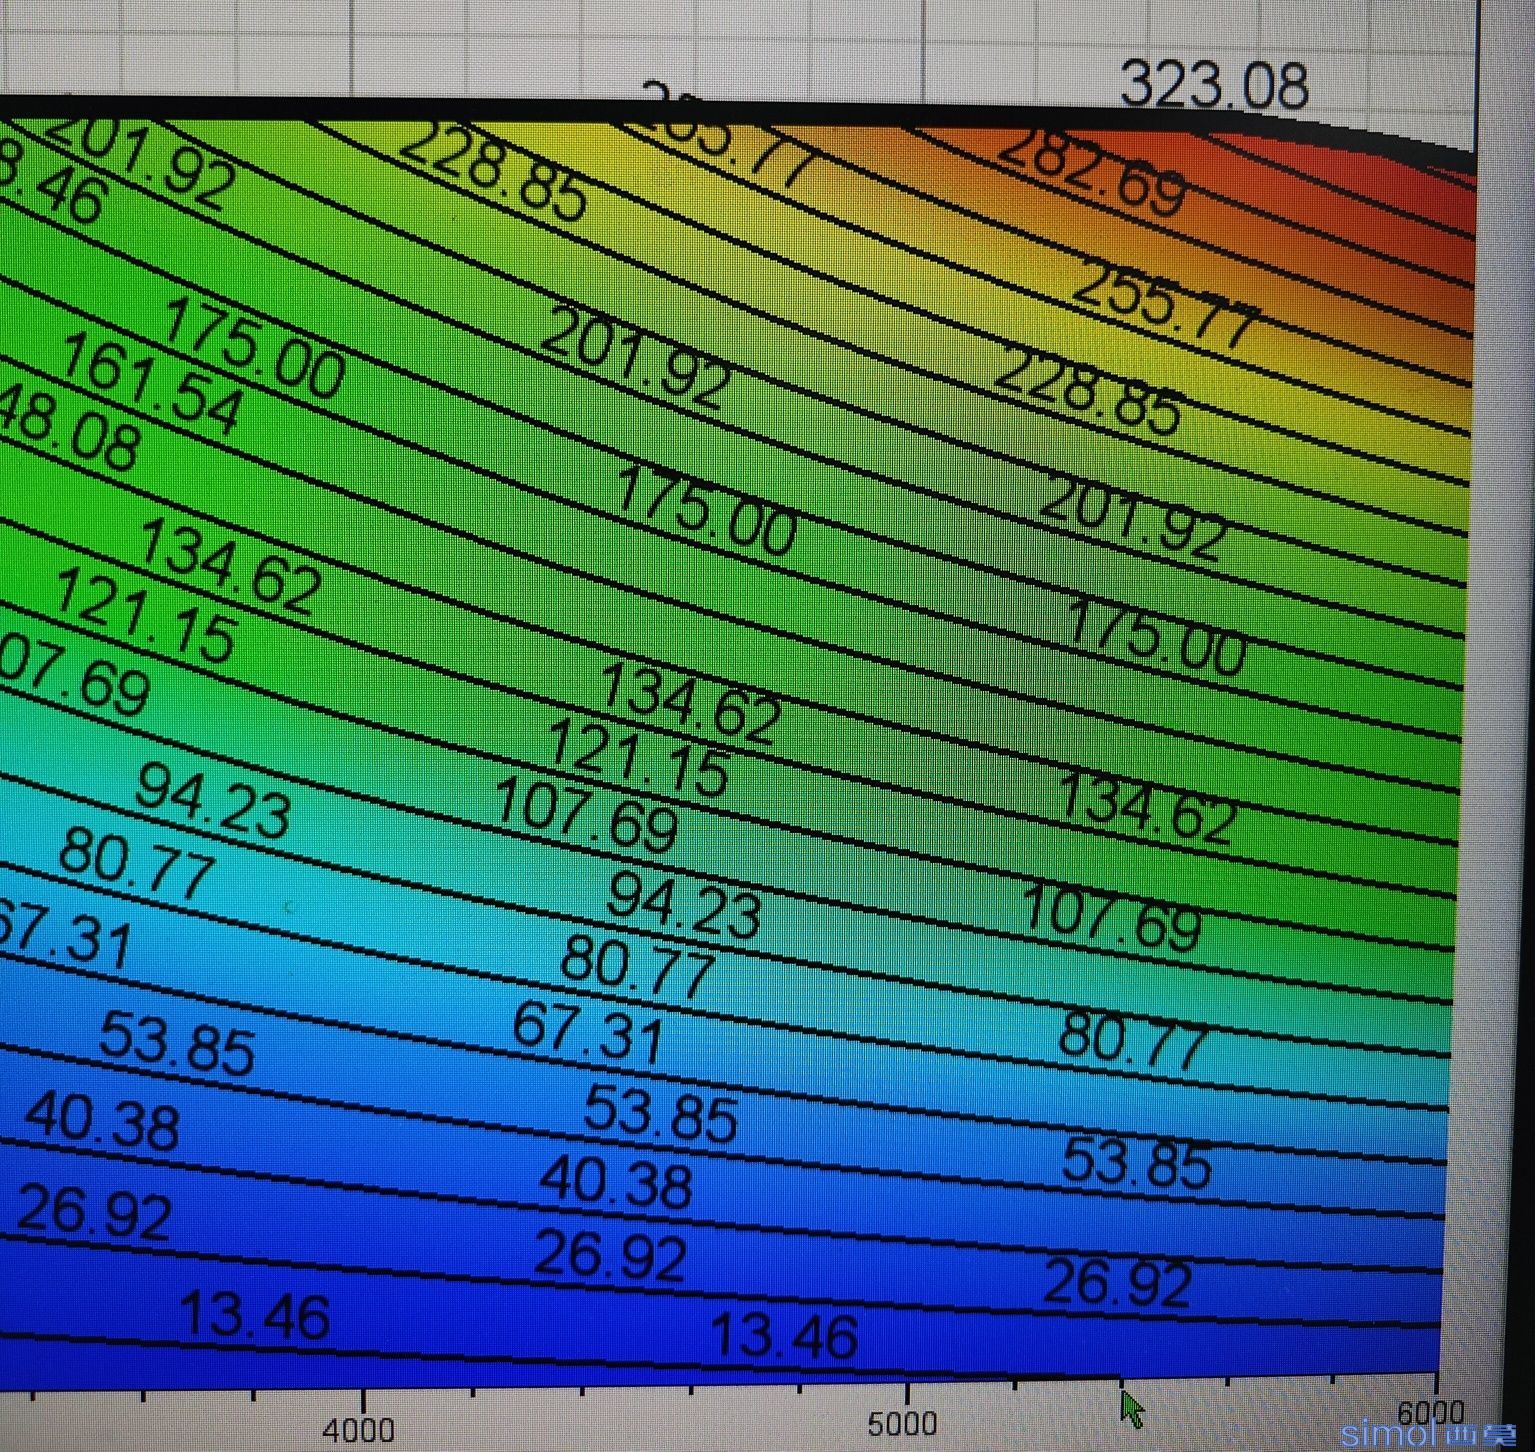Click the 6000 x-axis tick label
The height and width of the screenshot is (1452, 1535).
1431,1413
